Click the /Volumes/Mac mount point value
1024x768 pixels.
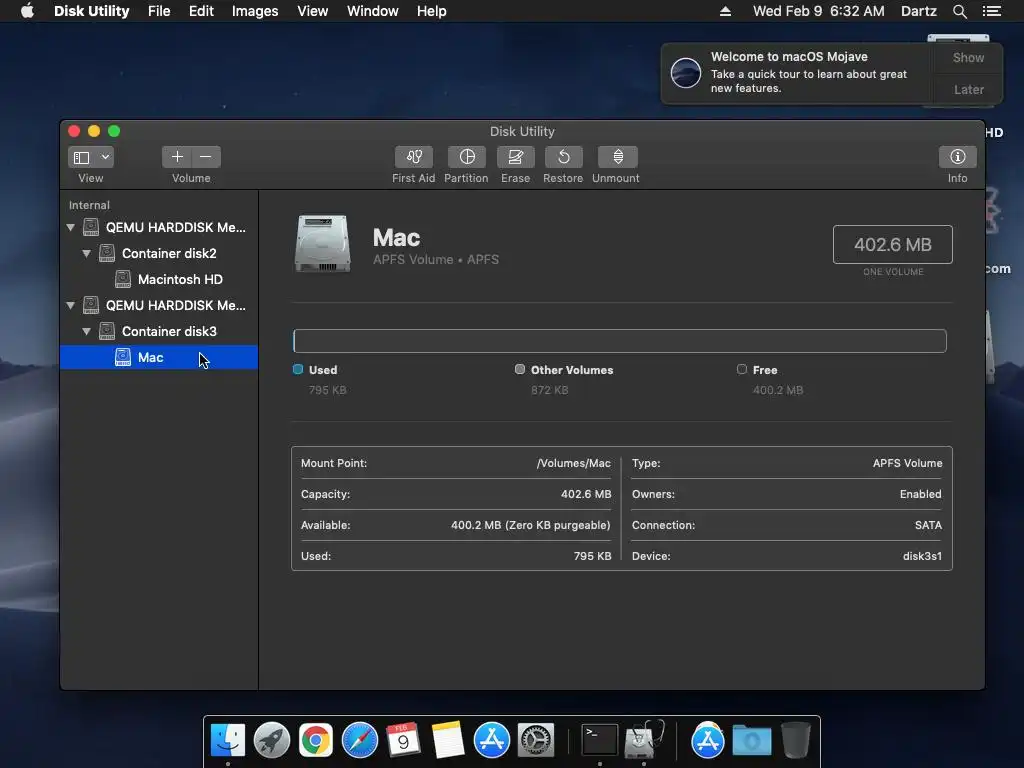[573, 463]
